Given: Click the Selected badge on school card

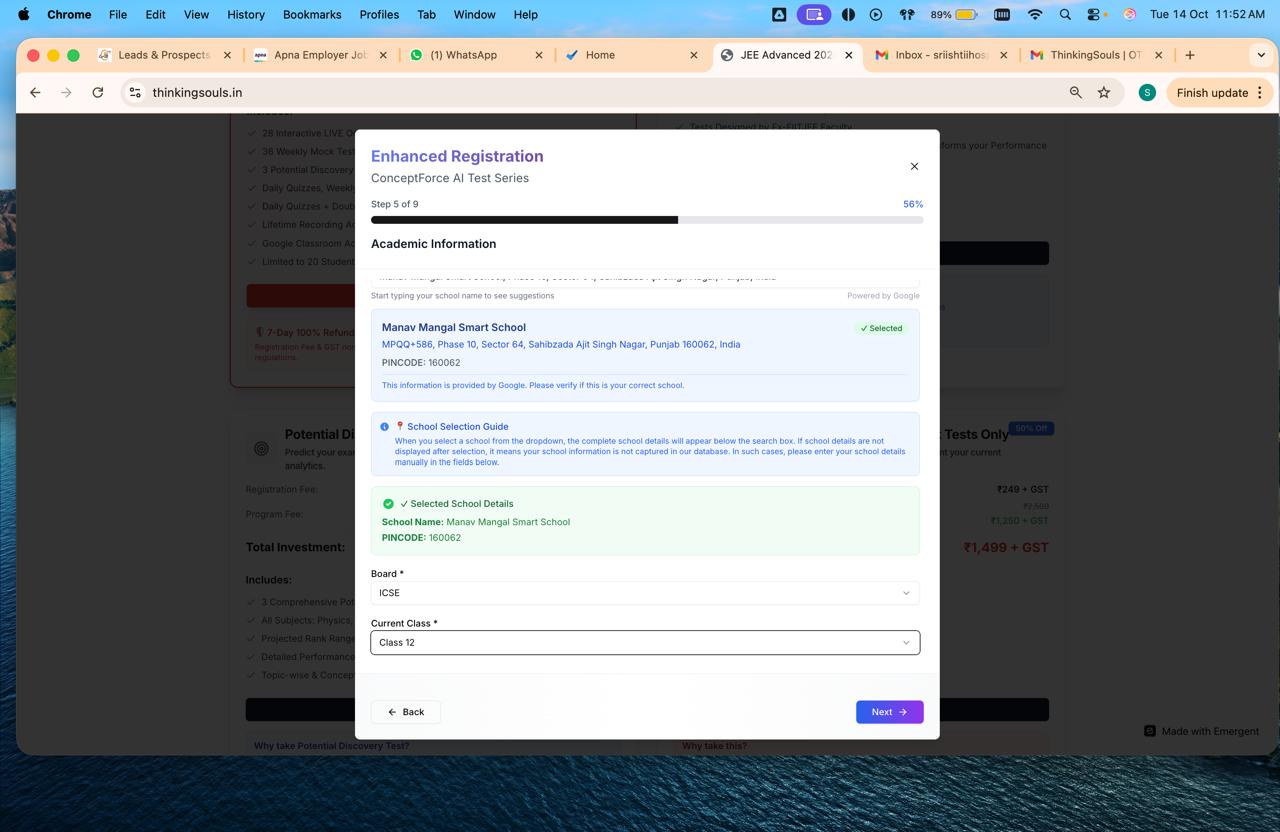Looking at the screenshot, I should point(881,328).
